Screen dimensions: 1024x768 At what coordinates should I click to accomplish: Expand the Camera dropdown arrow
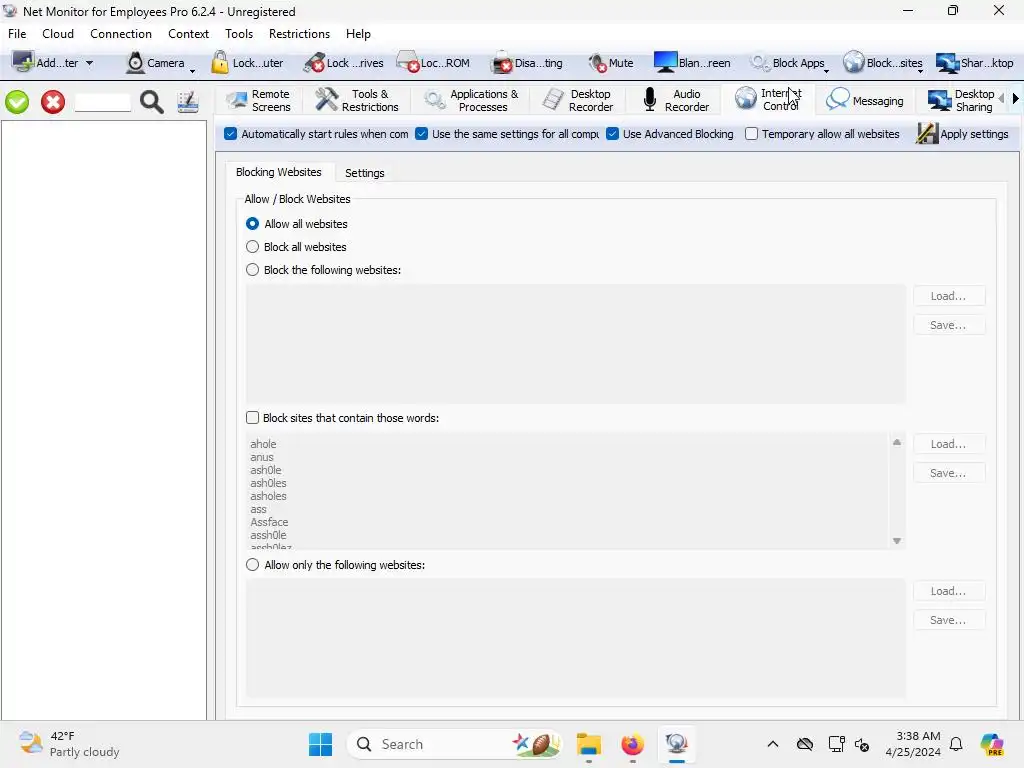click(x=192, y=71)
